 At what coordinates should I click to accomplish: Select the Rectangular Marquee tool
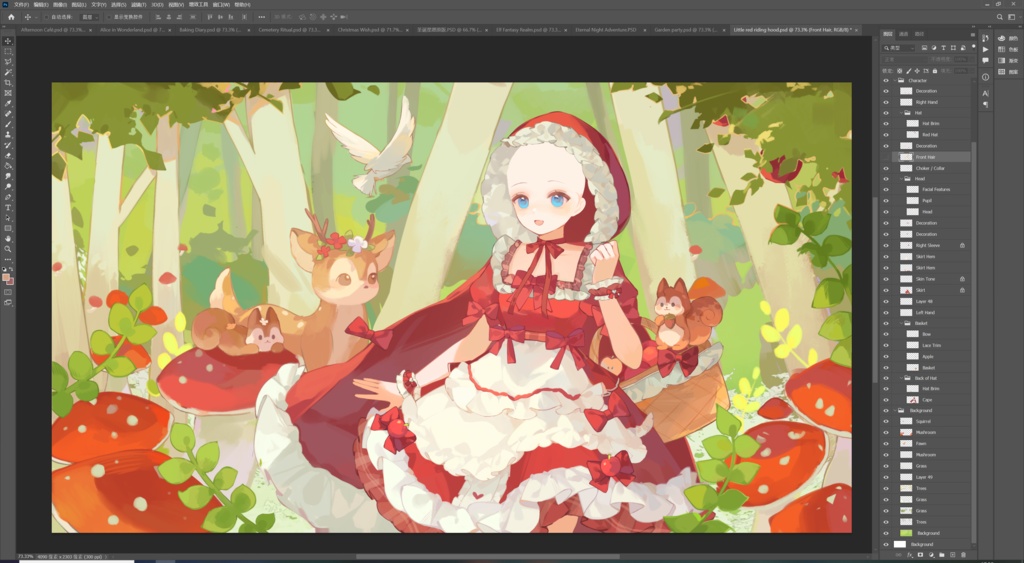pos(8,52)
